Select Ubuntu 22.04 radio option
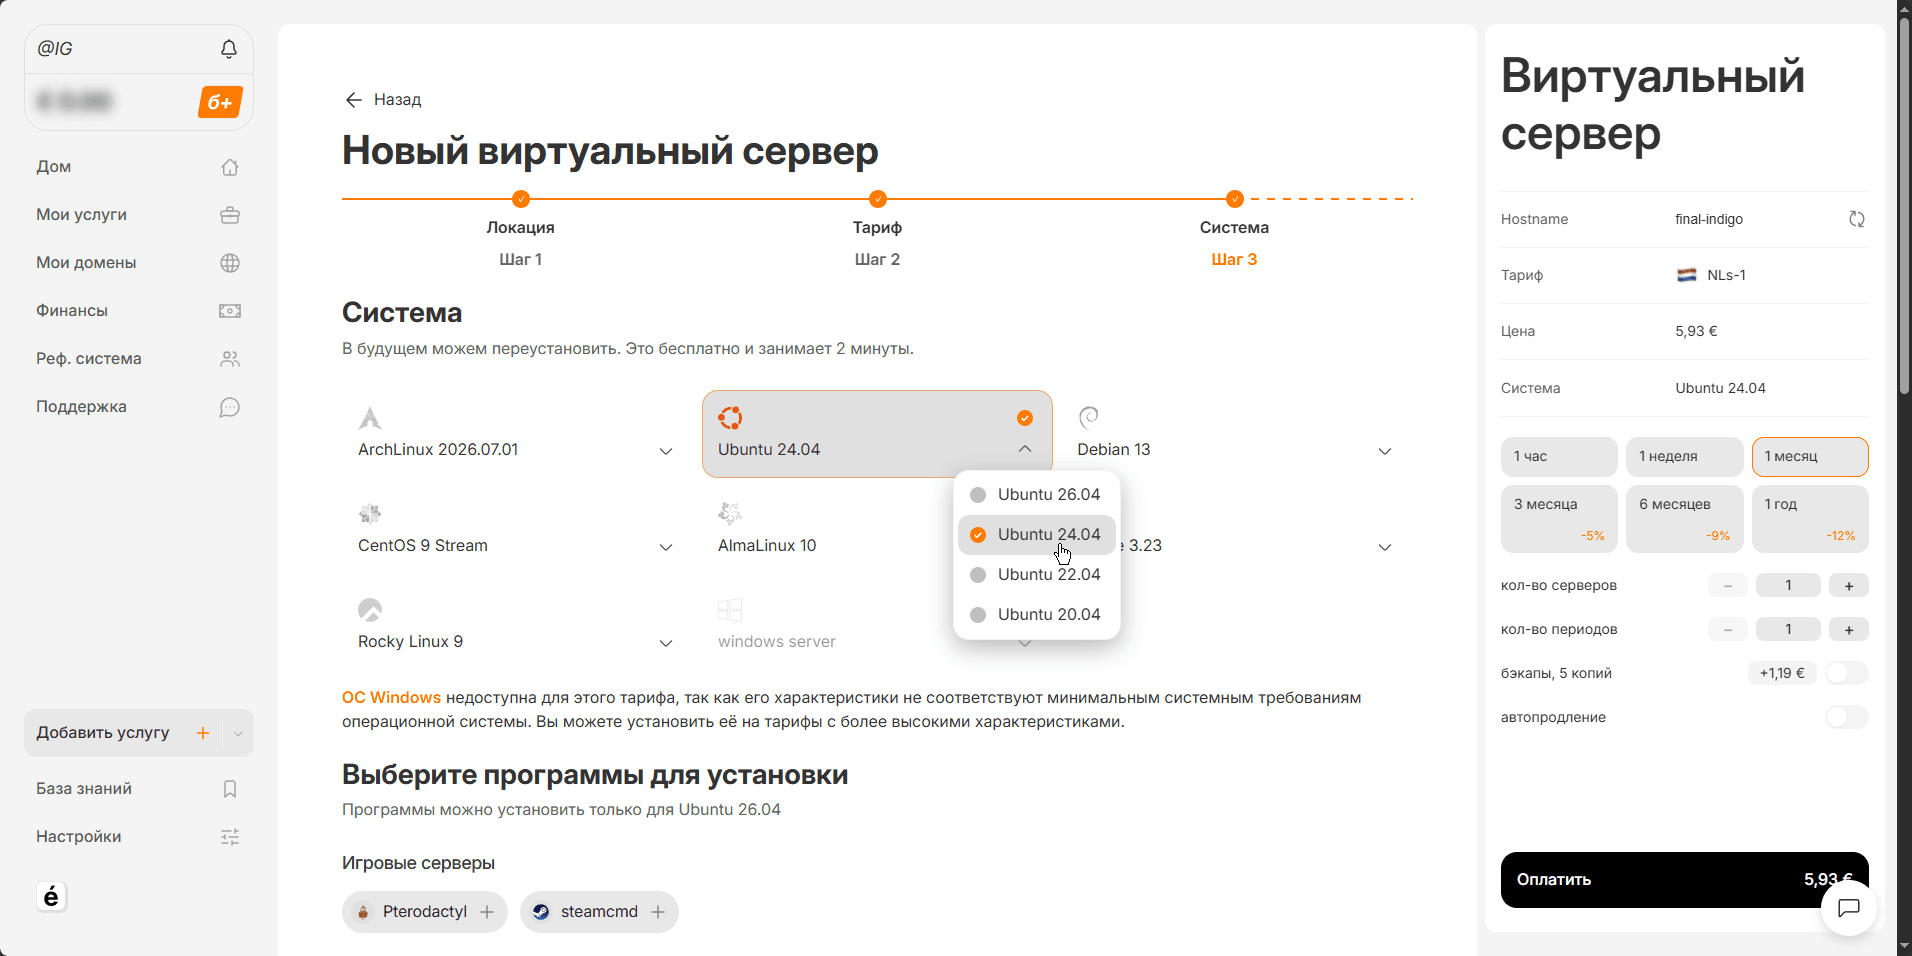Image resolution: width=1912 pixels, height=956 pixels. [1037, 575]
